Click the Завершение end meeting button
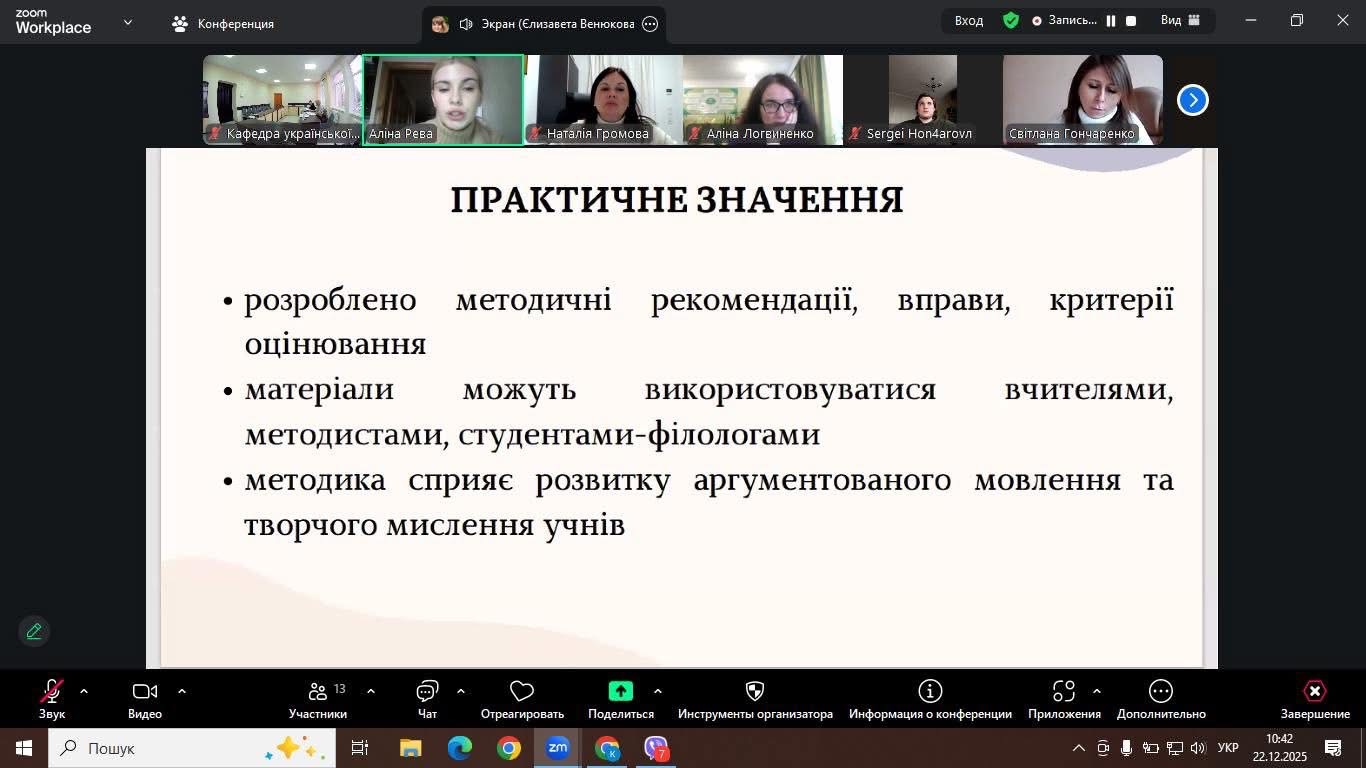Image resolution: width=1366 pixels, height=768 pixels. tap(1315, 698)
